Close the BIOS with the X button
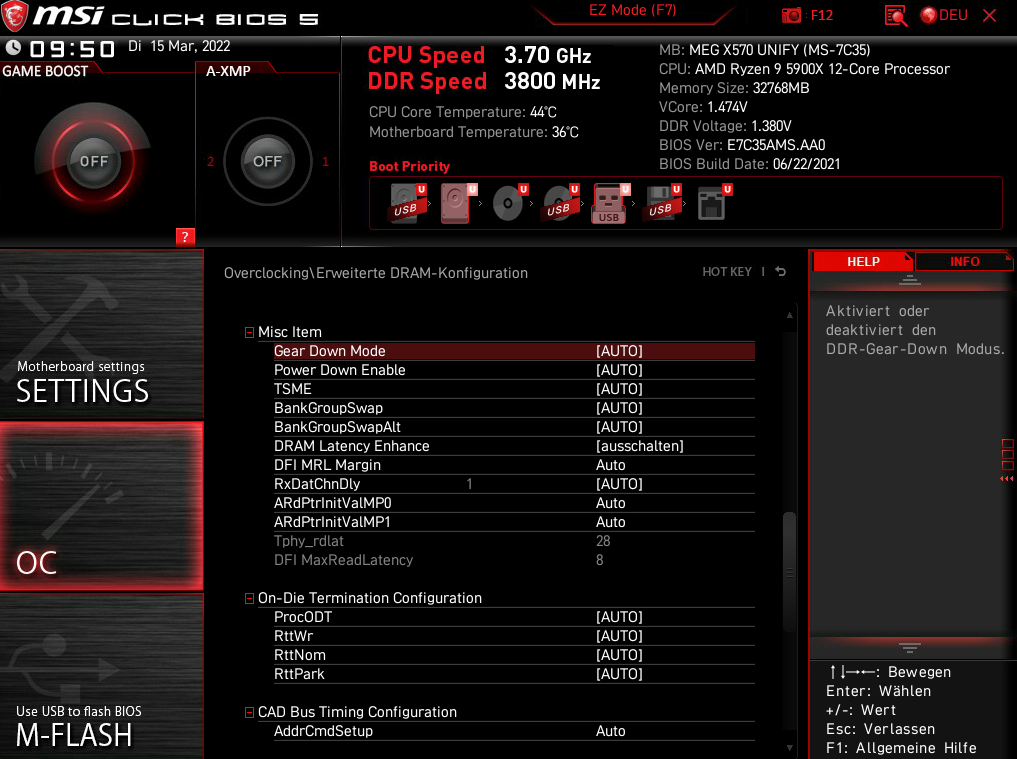The height and width of the screenshot is (759, 1017). [990, 15]
